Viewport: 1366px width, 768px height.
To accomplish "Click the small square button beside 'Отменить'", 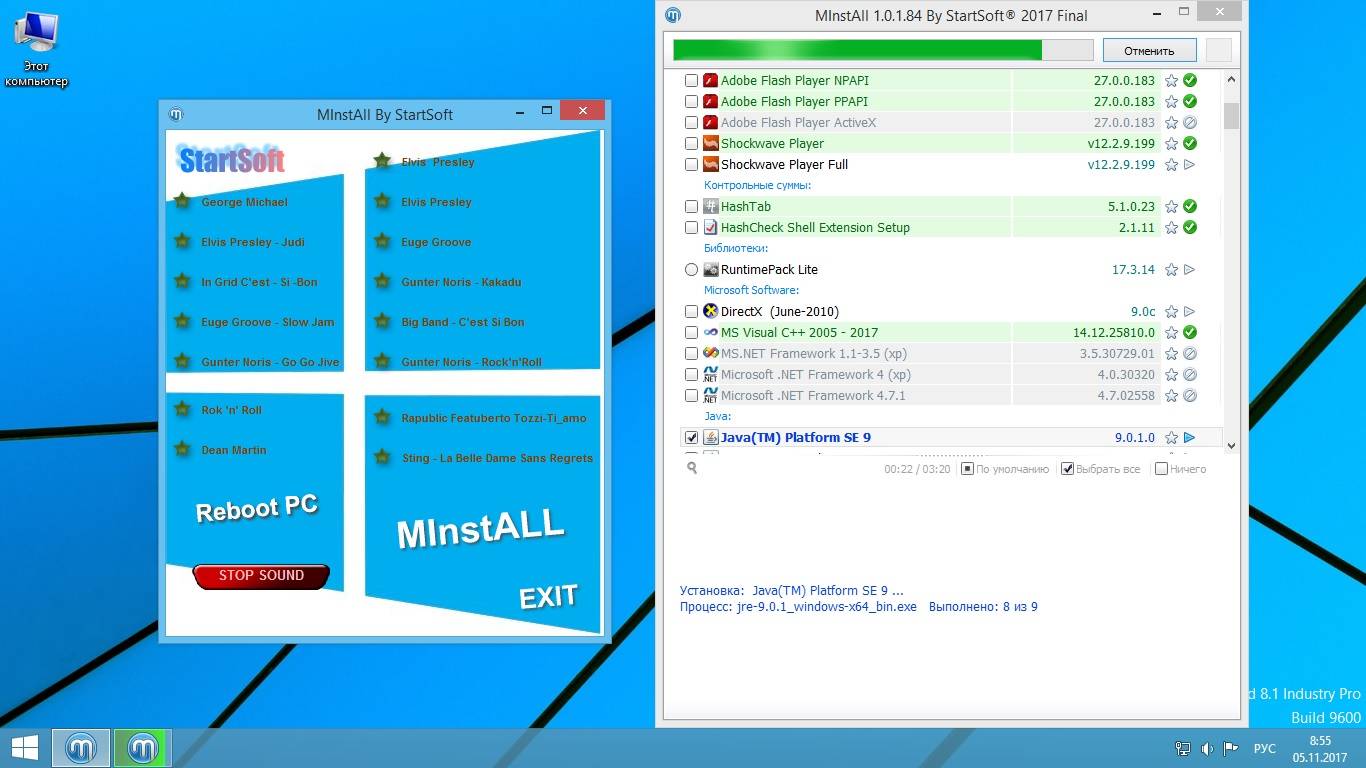I will coord(1219,50).
